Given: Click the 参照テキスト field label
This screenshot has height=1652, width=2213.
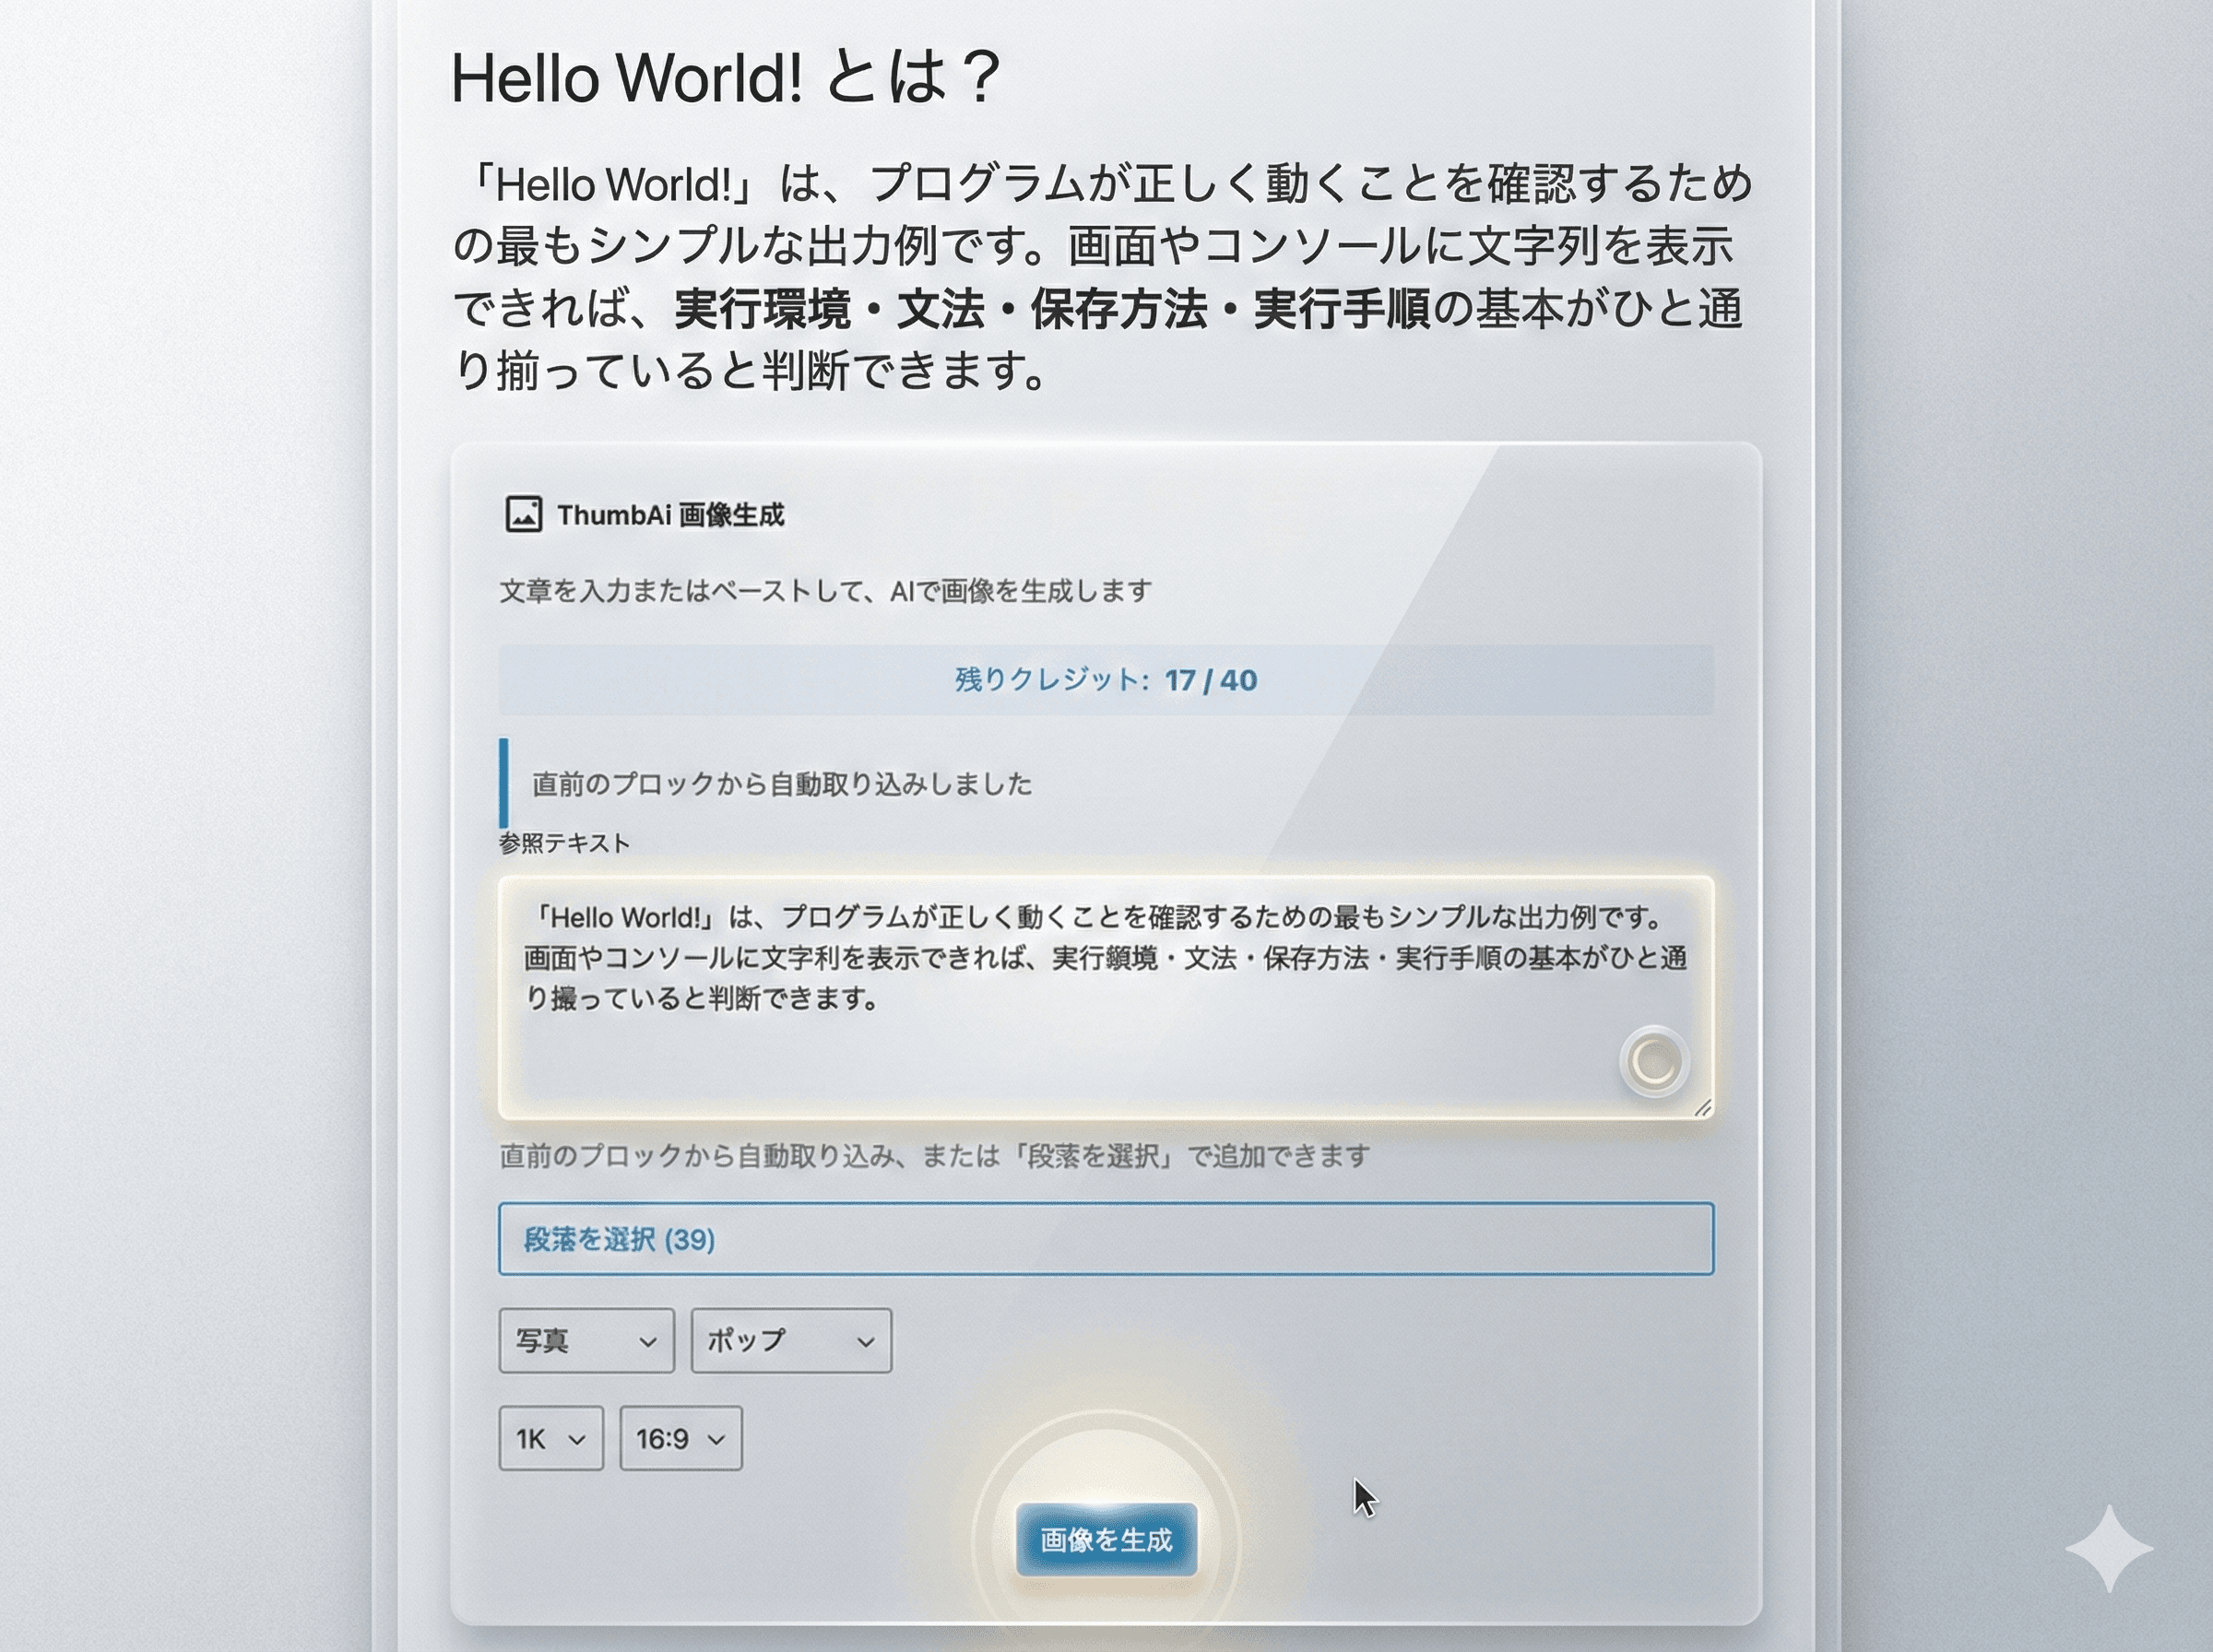Looking at the screenshot, I should pyautogui.click(x=564, y=843).
